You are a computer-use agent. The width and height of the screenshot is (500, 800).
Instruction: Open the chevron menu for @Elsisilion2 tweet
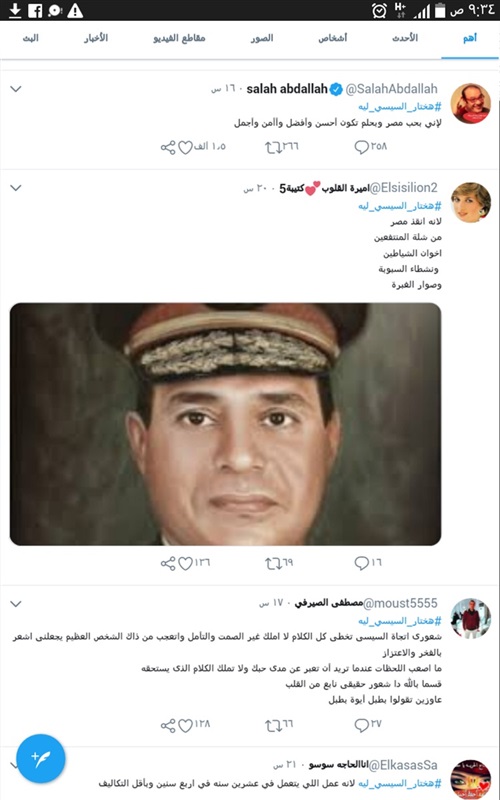click(x=16, y=188)
